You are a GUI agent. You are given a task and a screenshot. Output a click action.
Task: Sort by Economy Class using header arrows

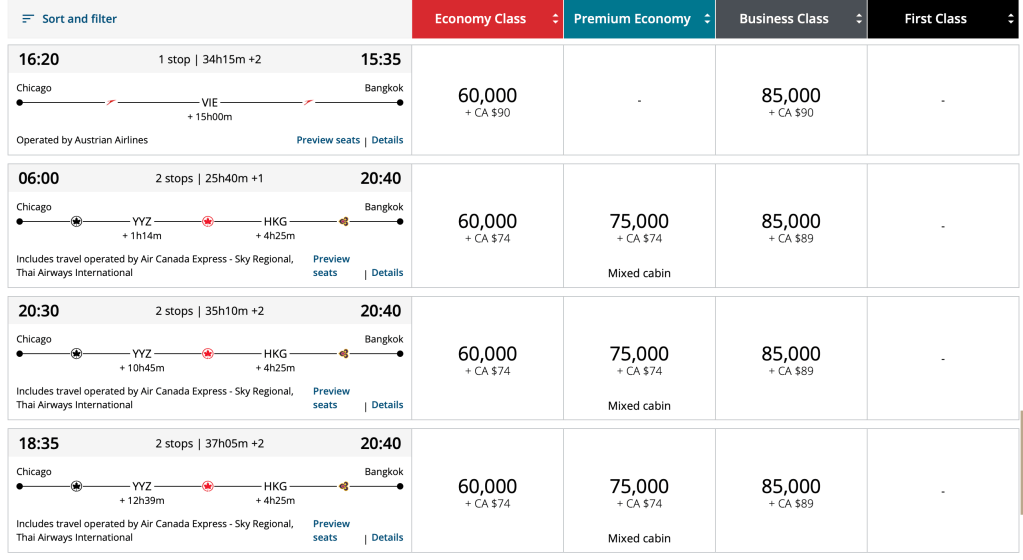tap(555, 19)
